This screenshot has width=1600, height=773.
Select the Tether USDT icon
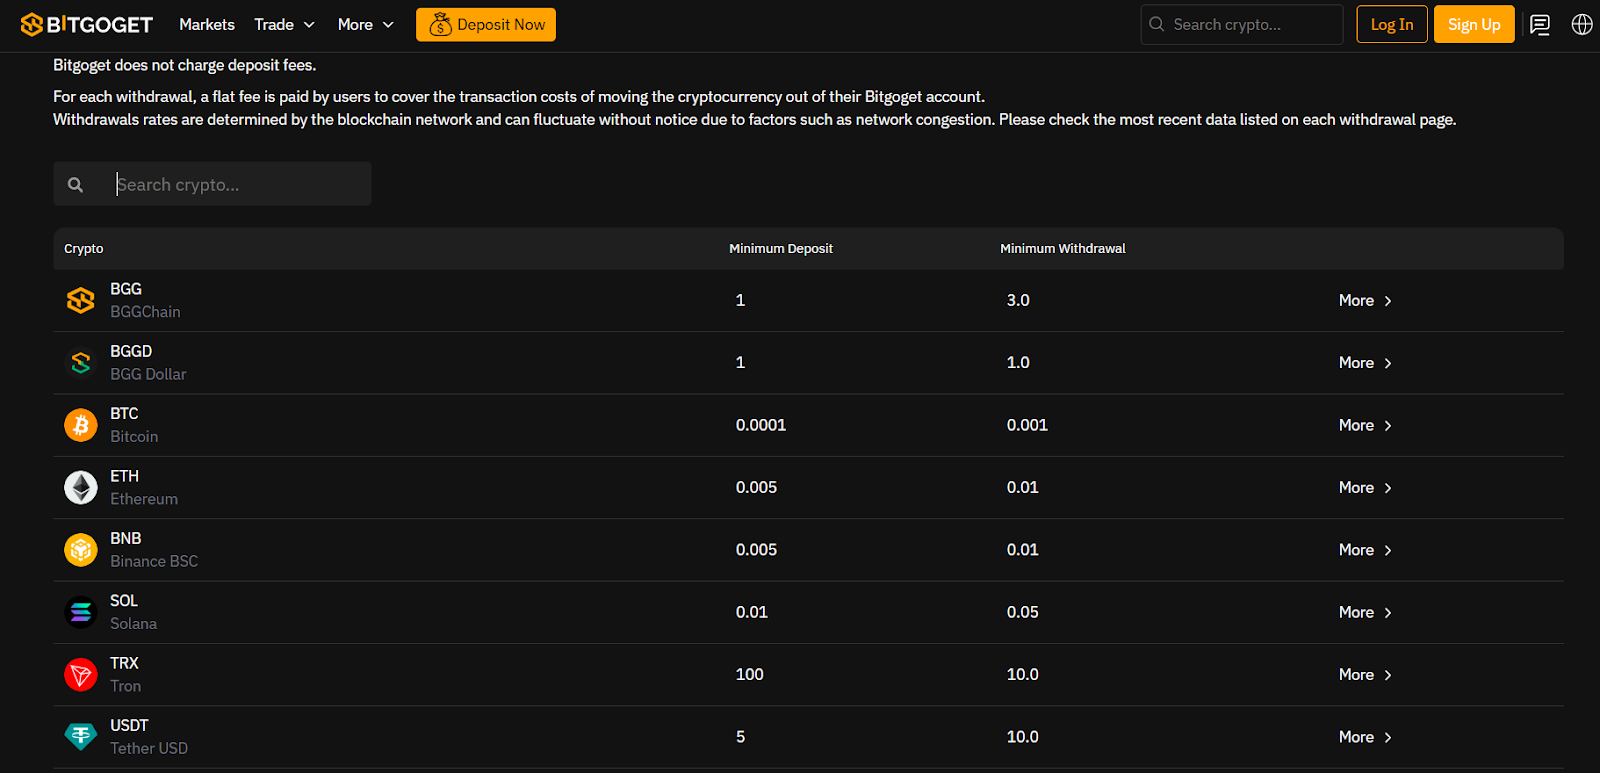click(x=81, y=737)
